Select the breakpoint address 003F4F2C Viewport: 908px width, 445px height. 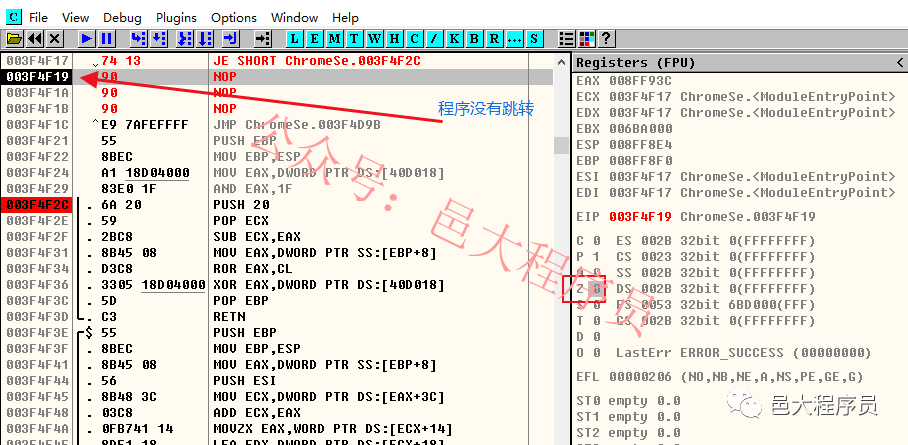pyautogui.click(x=38, y=205)
